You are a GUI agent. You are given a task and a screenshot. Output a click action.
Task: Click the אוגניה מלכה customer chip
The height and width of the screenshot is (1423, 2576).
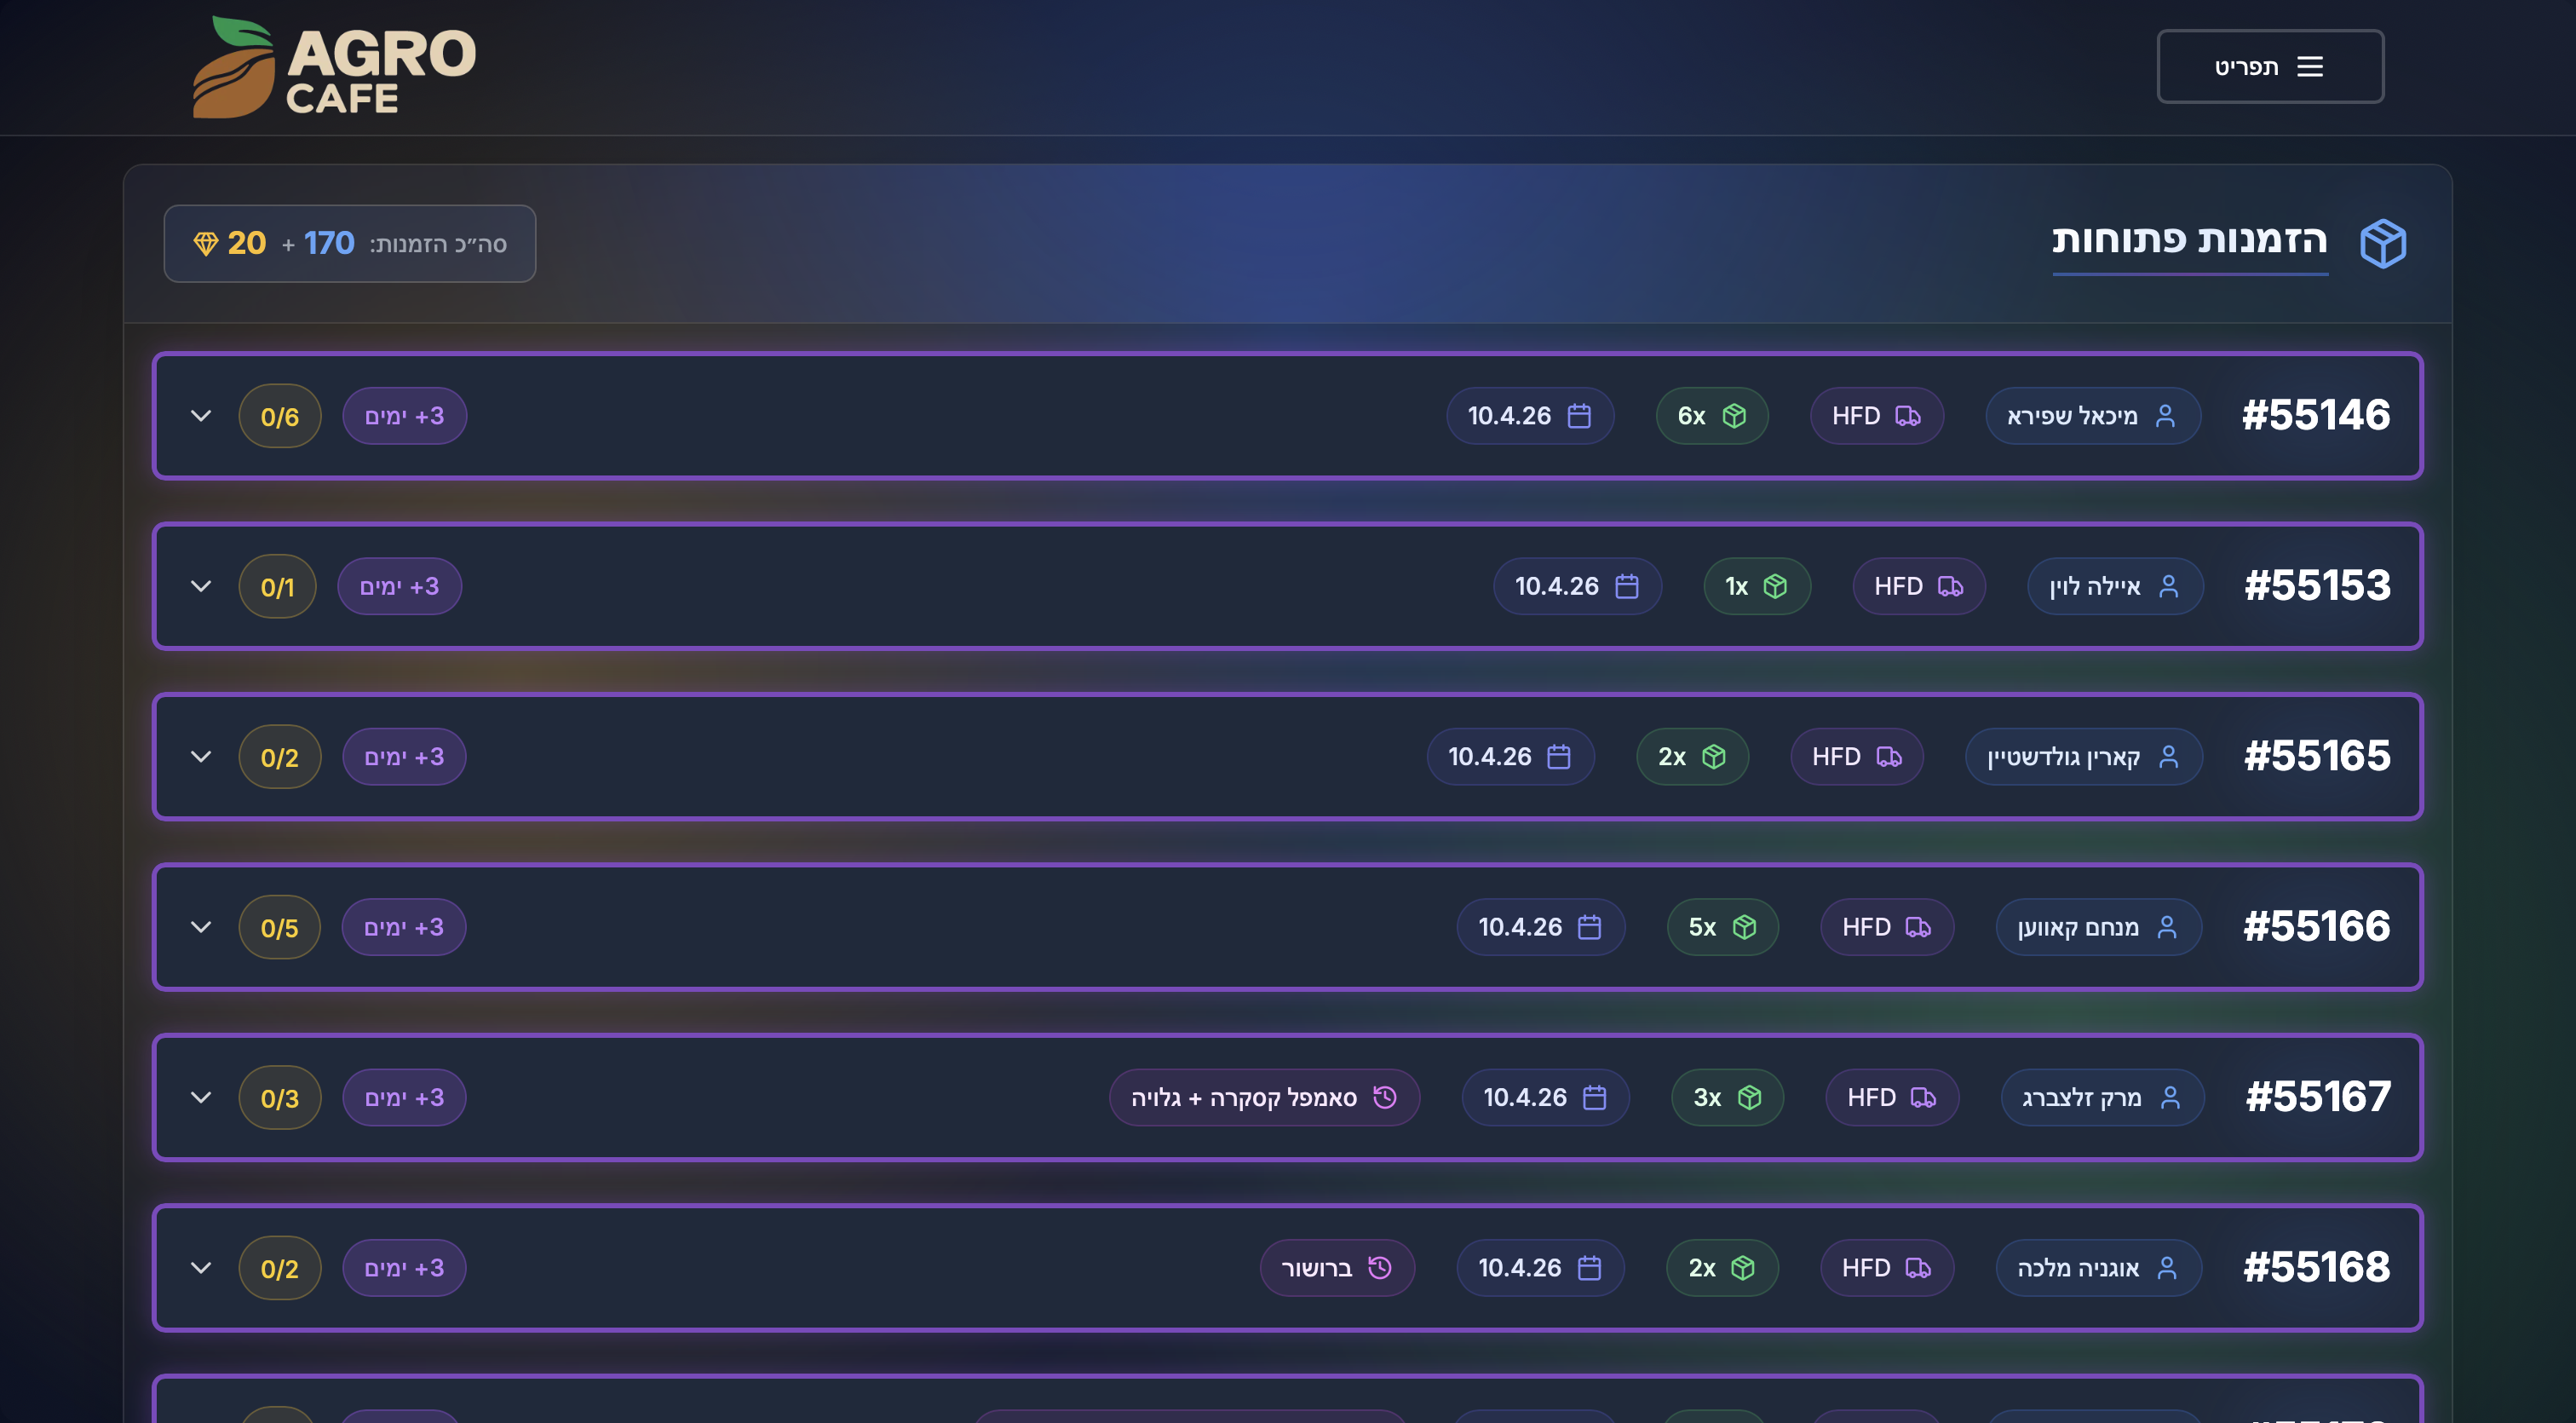[2097, 1268]
